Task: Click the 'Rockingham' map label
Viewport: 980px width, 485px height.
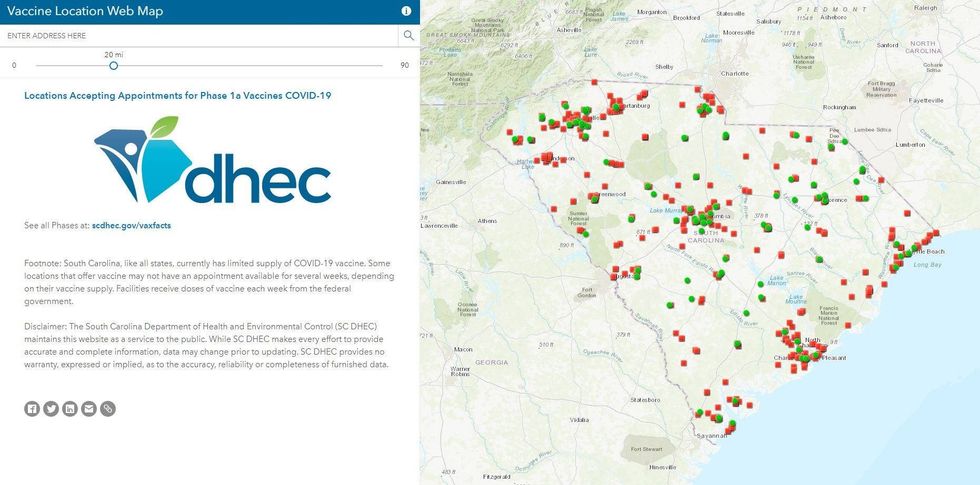Action: click(839, 107)
